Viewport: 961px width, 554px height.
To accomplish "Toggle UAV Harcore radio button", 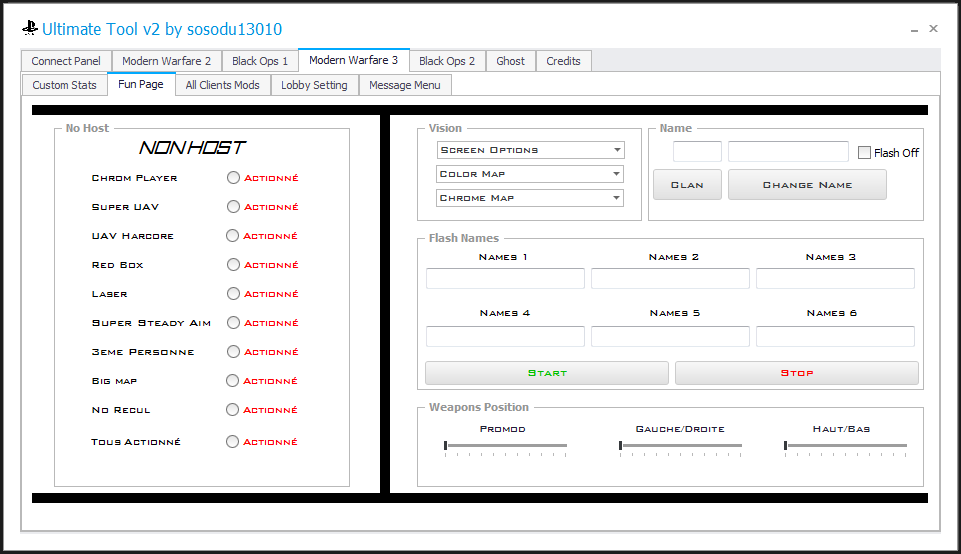I will pyautogui.click(x=232, y=235).
